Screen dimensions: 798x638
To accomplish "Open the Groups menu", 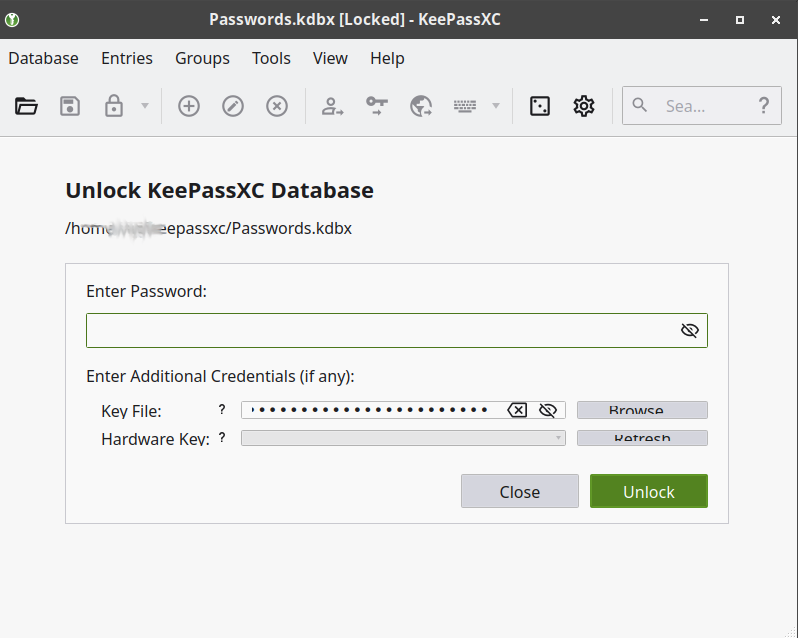I will coord(202,59).
